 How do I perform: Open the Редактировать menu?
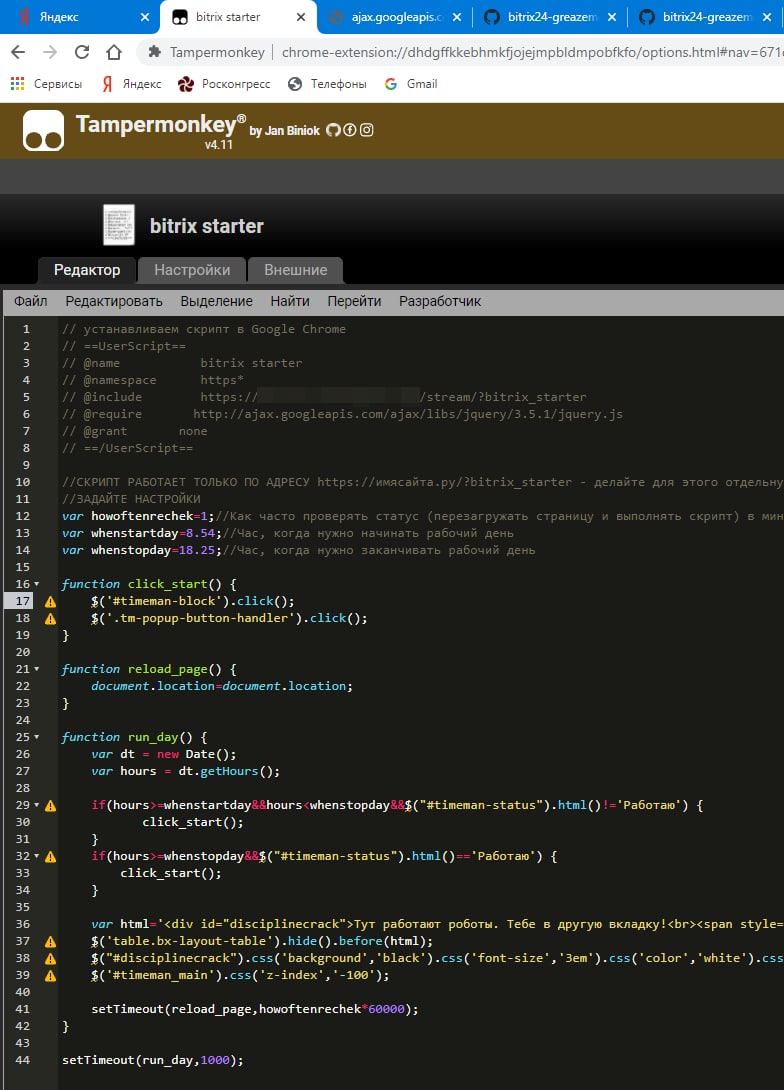coord(114,301)
